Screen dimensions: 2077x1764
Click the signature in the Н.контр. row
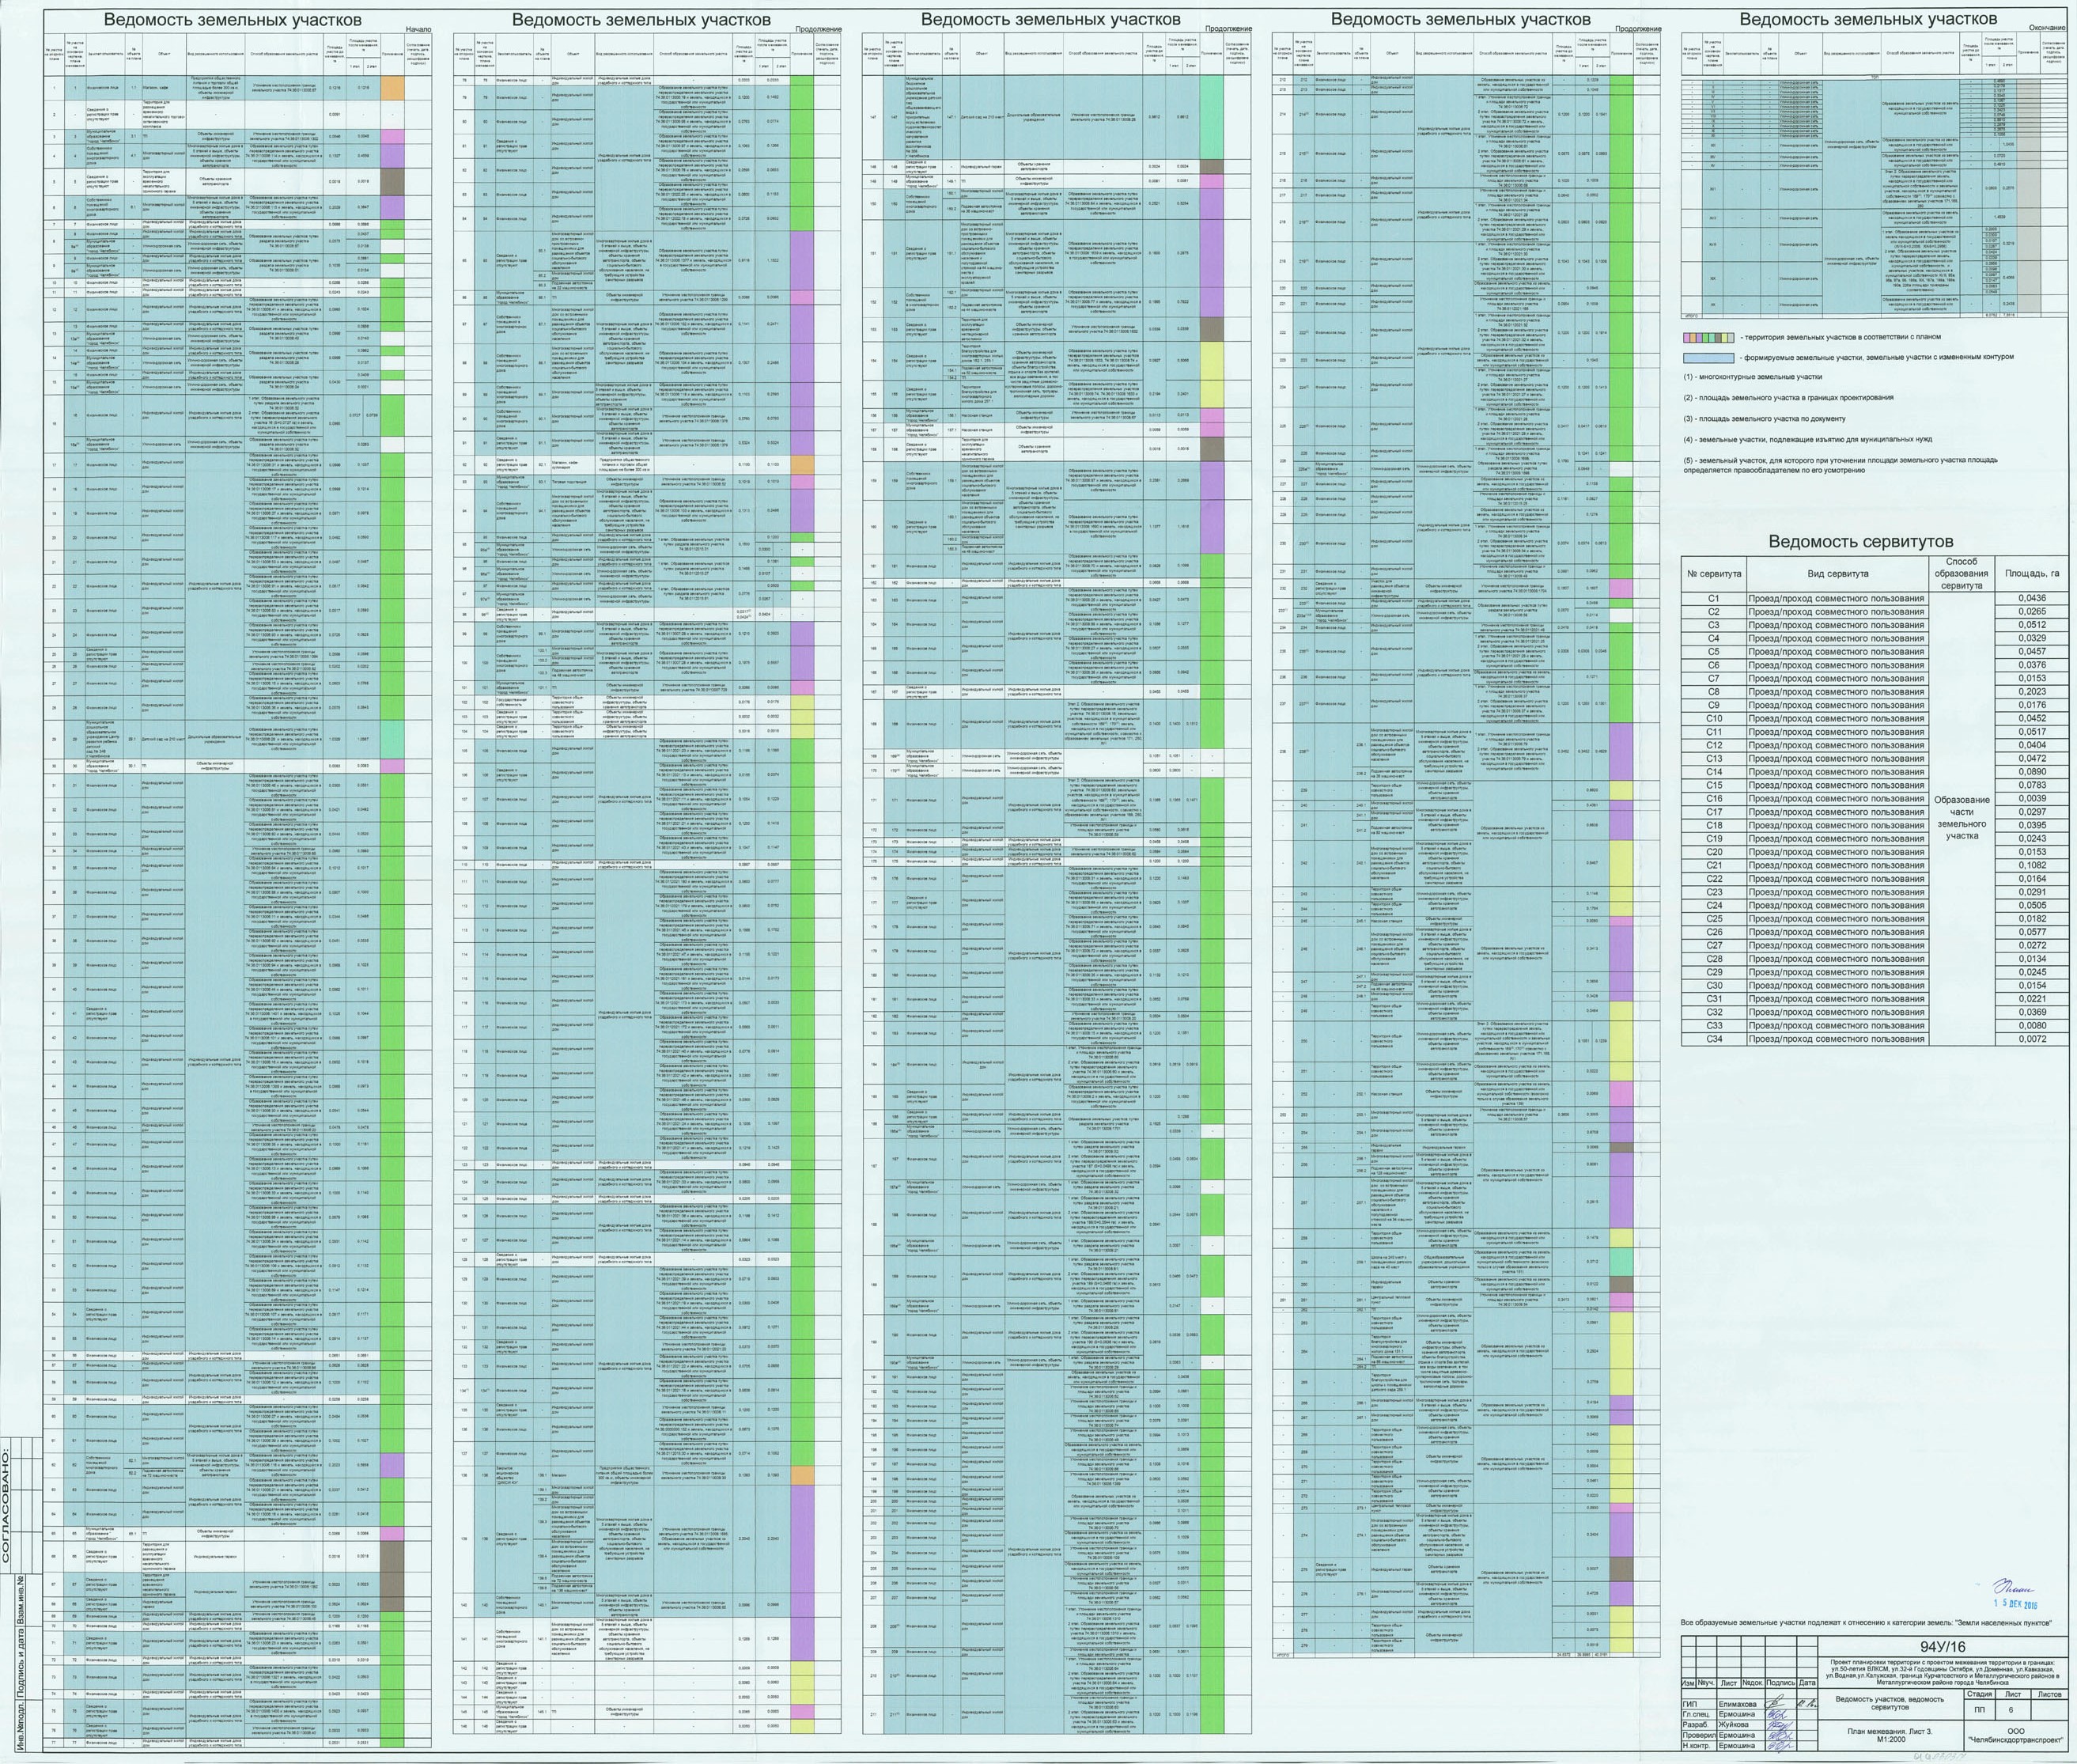click(x=1778, y=1746)
